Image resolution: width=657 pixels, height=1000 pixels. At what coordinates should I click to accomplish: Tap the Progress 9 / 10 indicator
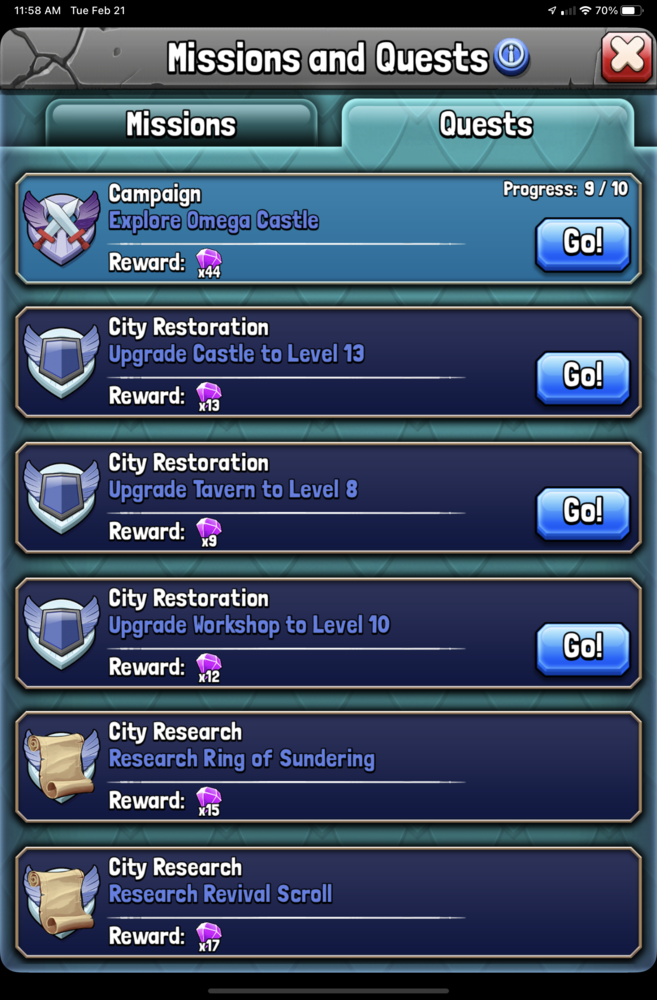tap(565, 189)
